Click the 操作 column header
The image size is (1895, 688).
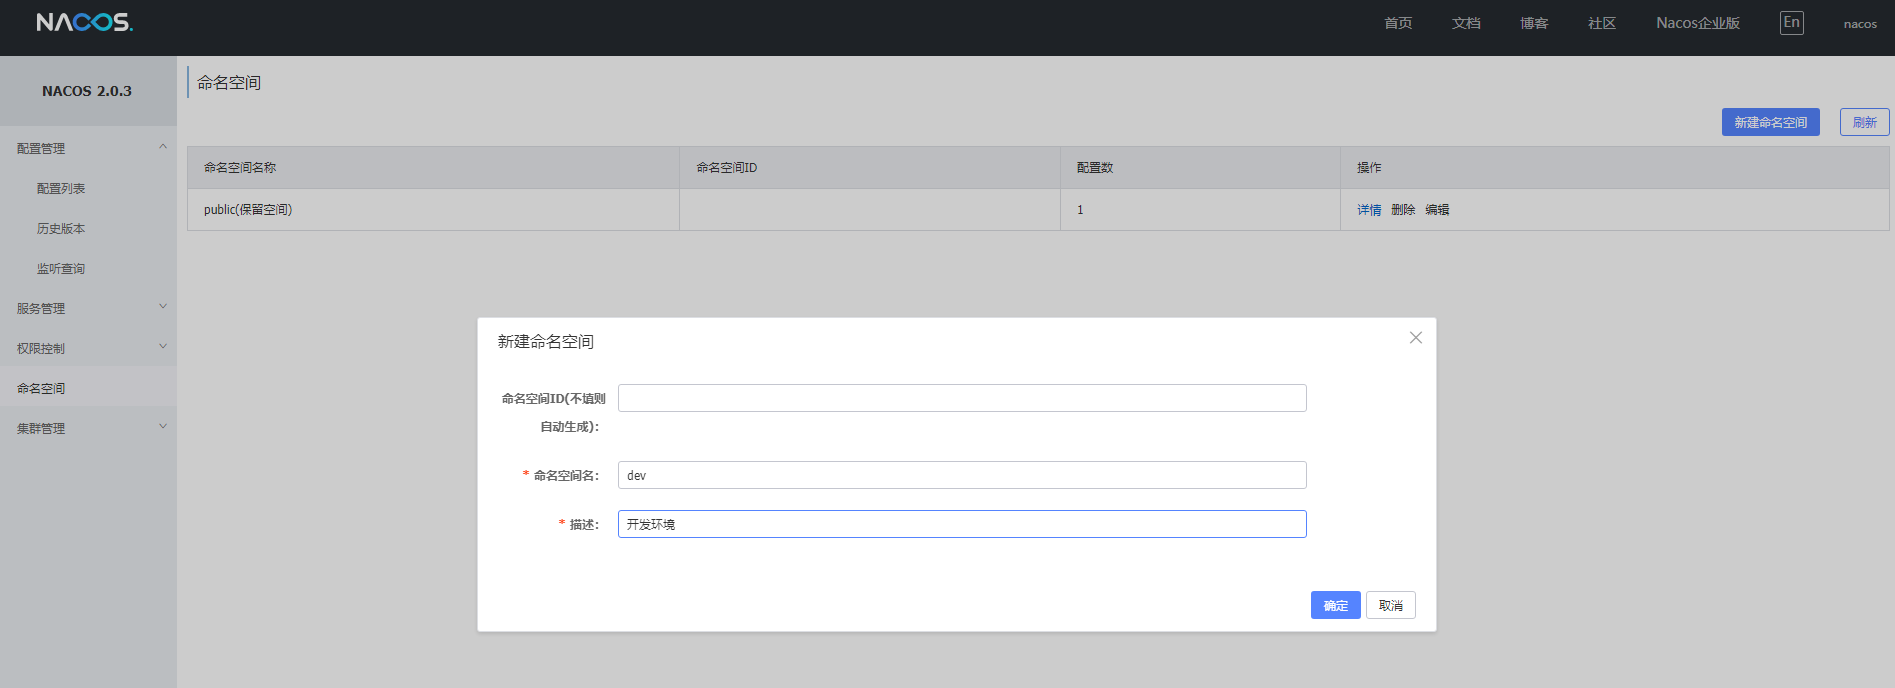[1615, 168]
